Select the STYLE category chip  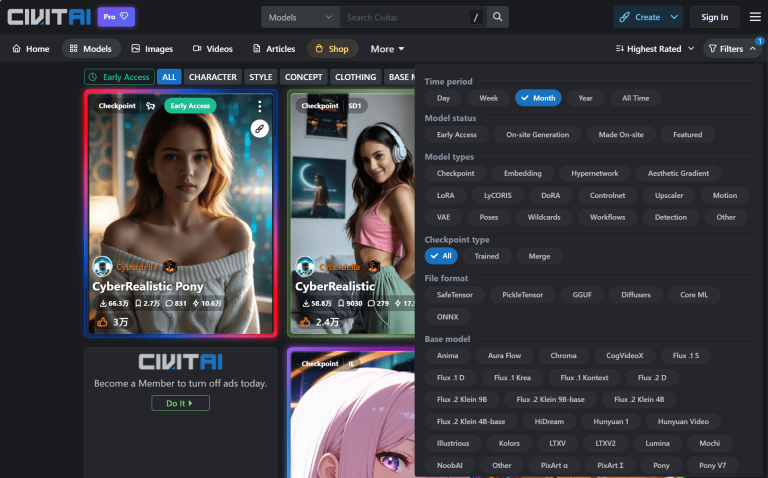pos(261,77)
